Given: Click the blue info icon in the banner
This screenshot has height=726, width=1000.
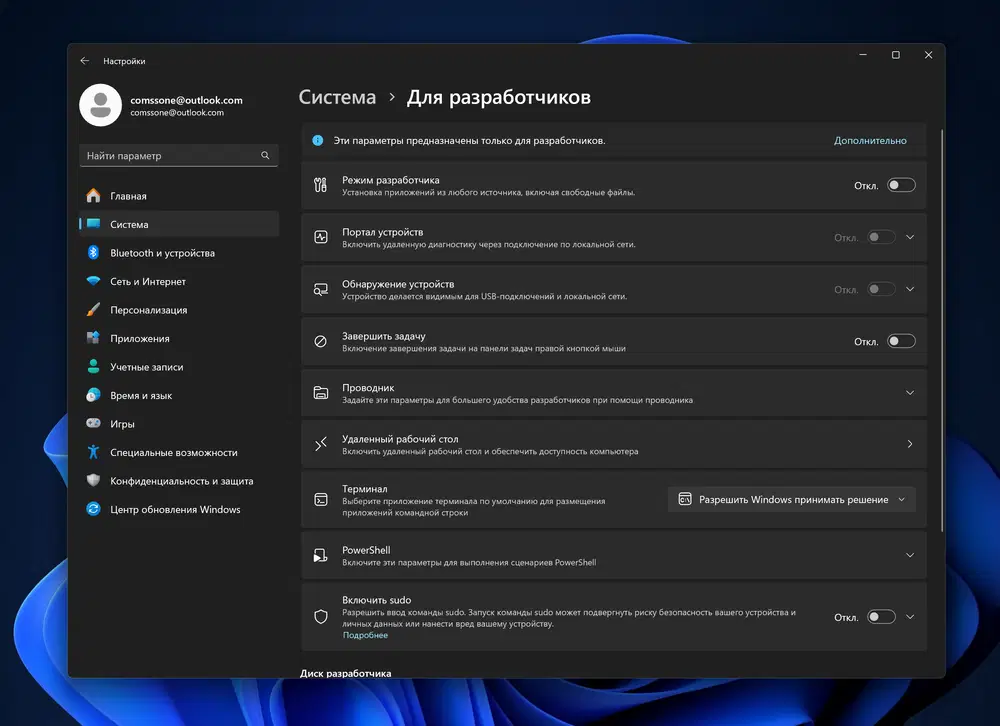Looking at the screenshot, I should point(318,140).
